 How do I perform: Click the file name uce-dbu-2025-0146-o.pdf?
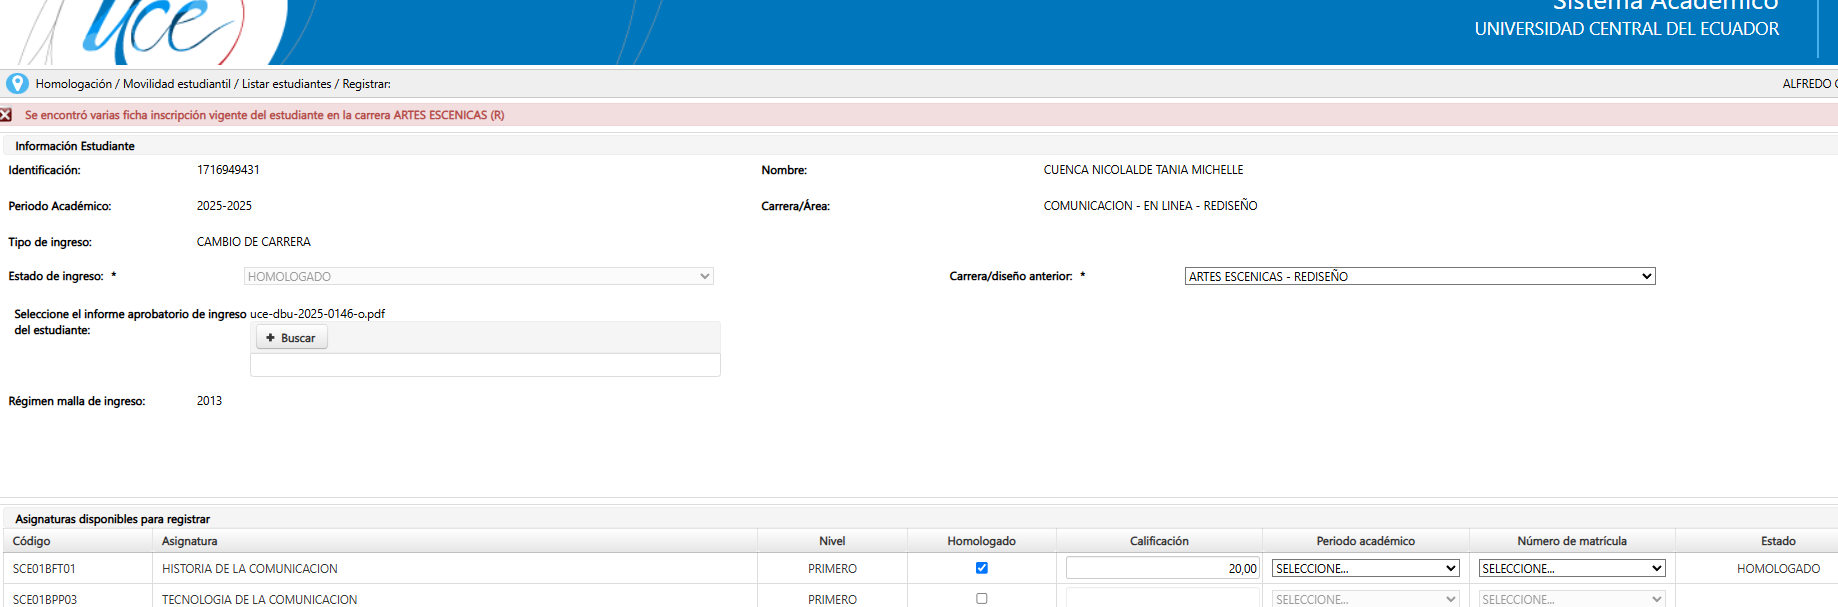(317, 314)
